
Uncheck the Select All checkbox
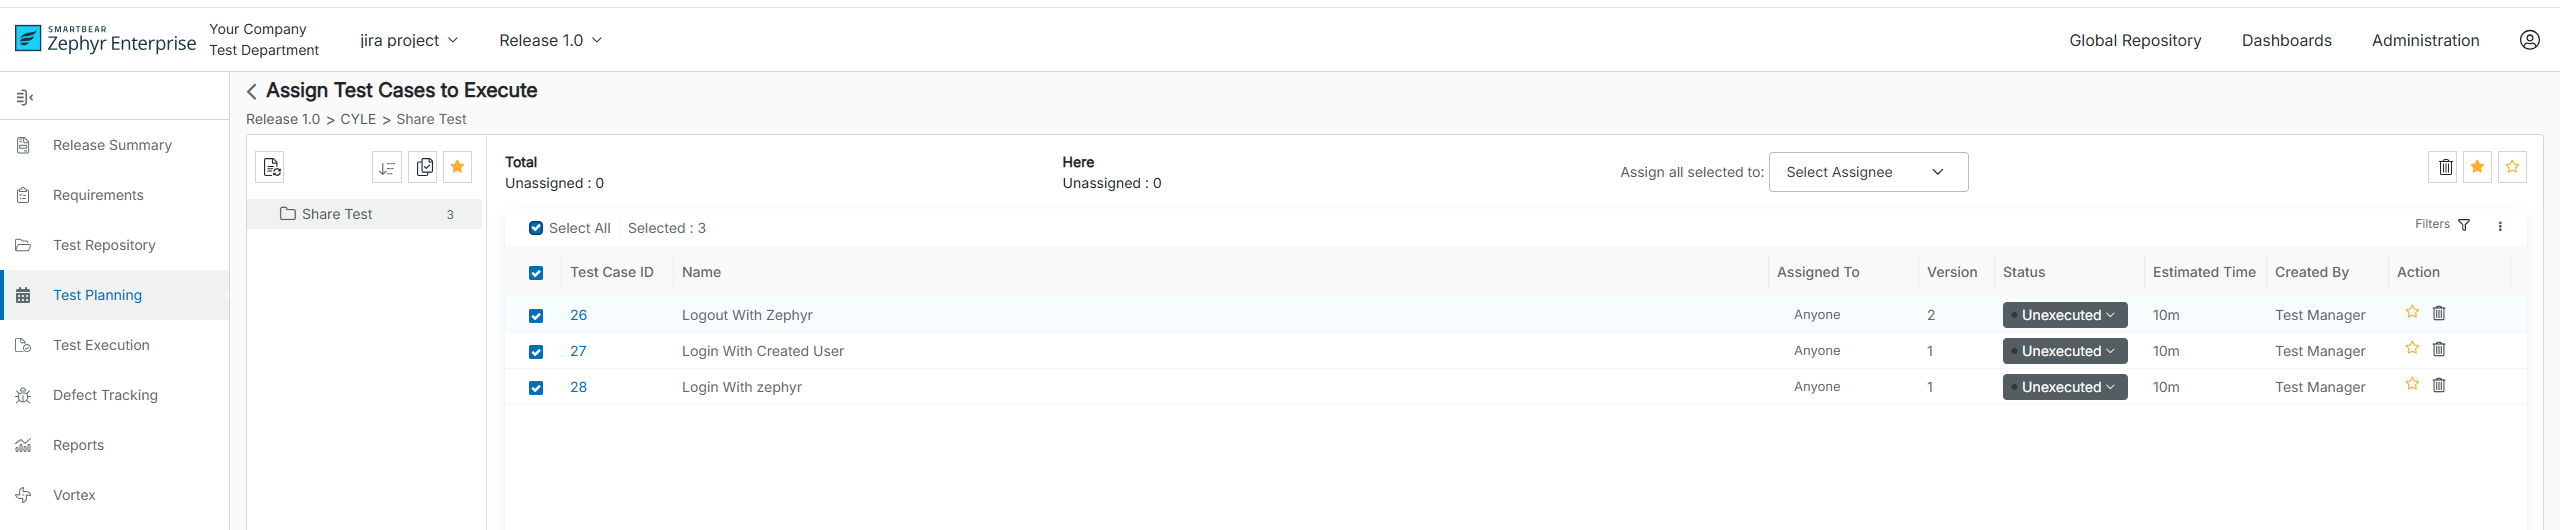coord(536,229)
